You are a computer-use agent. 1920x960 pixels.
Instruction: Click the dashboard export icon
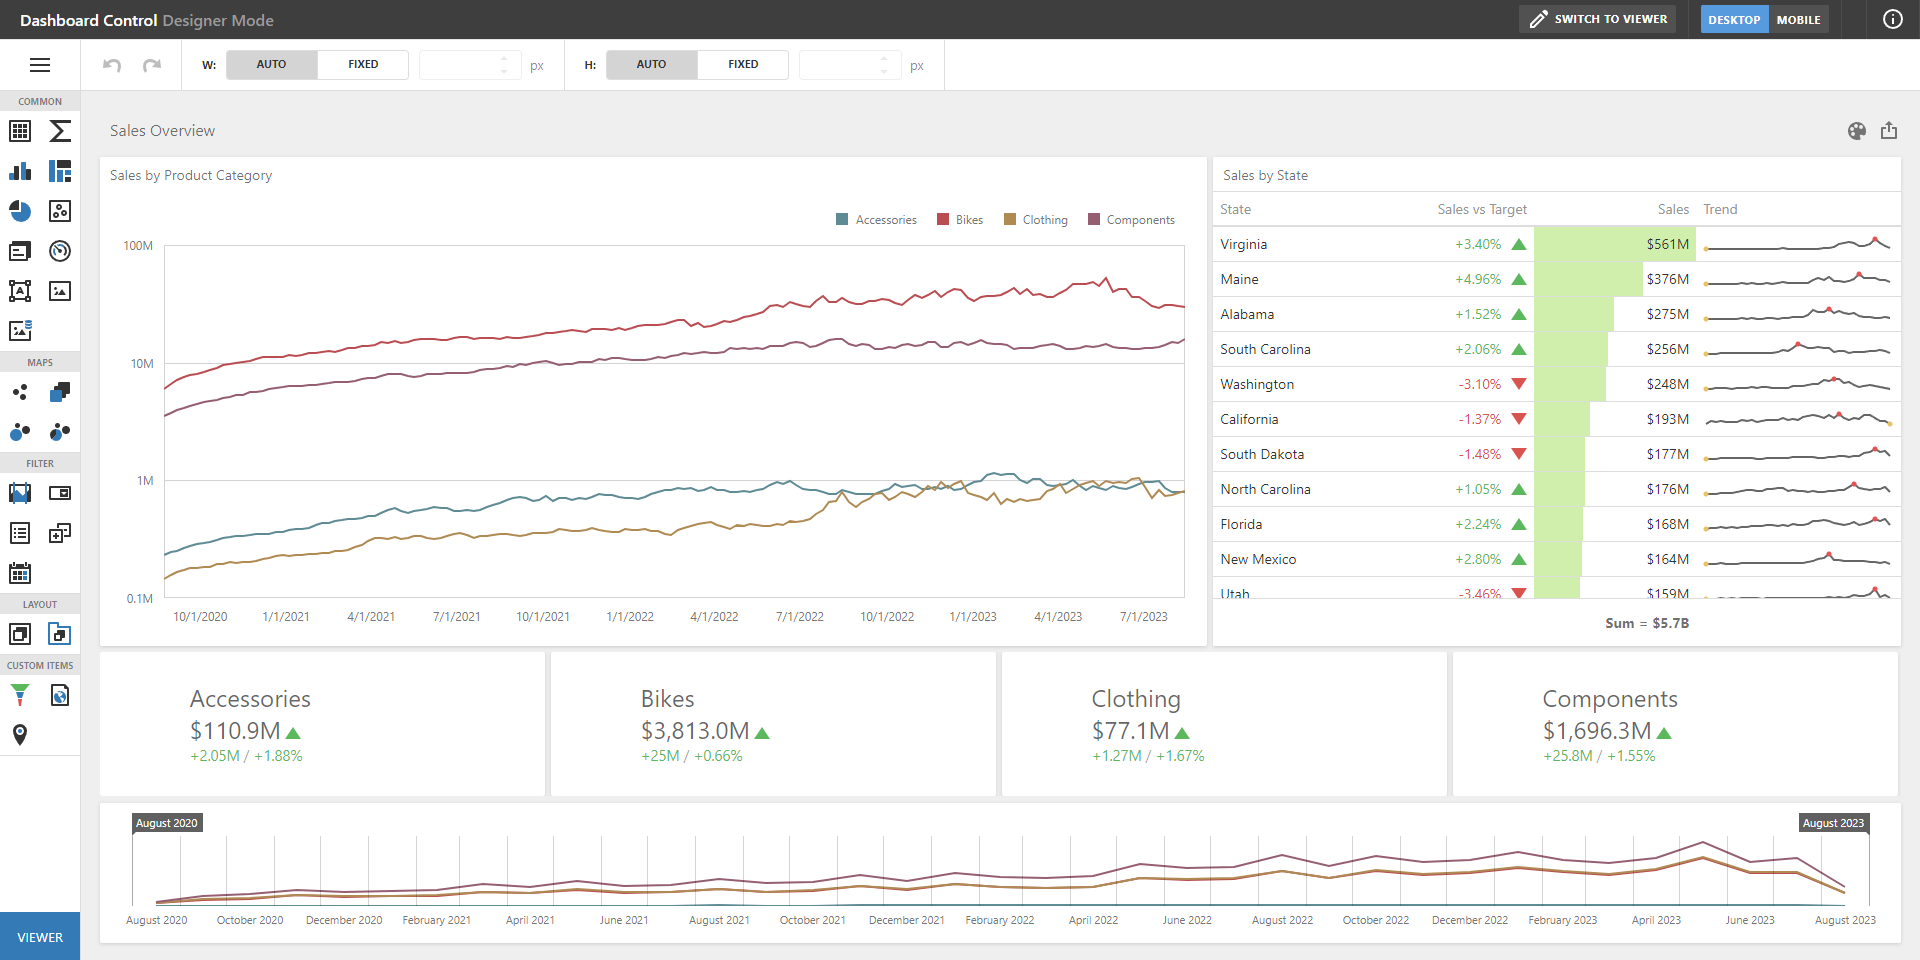pos(1889,131)
